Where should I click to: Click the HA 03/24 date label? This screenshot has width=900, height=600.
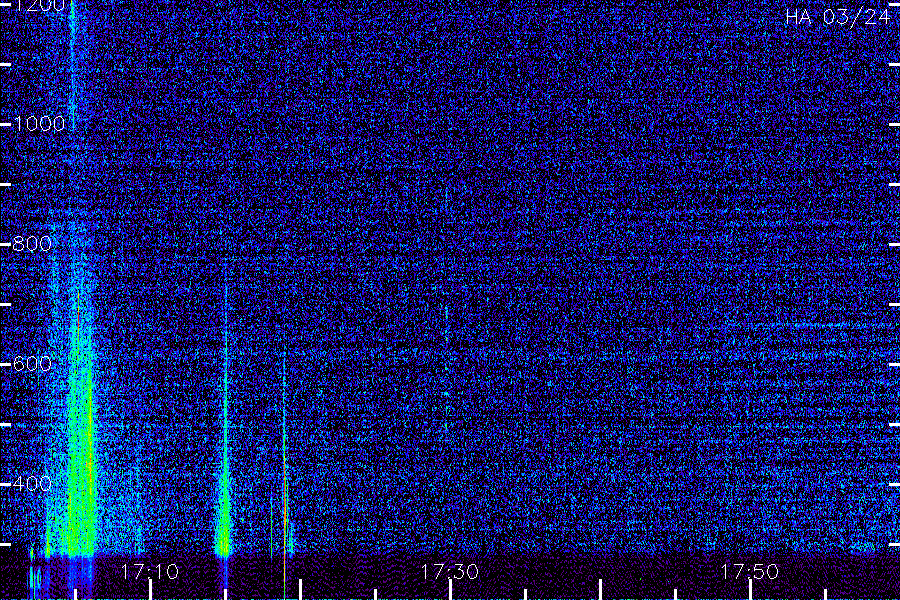click(837, 17)
